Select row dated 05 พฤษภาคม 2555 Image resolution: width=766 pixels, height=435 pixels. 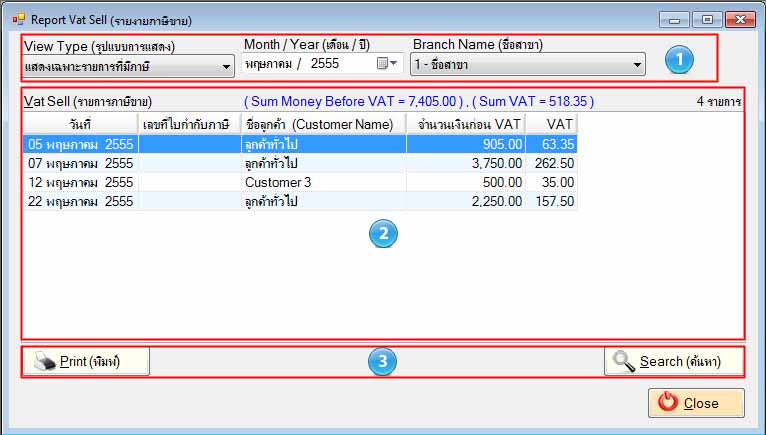coord(300,144)
